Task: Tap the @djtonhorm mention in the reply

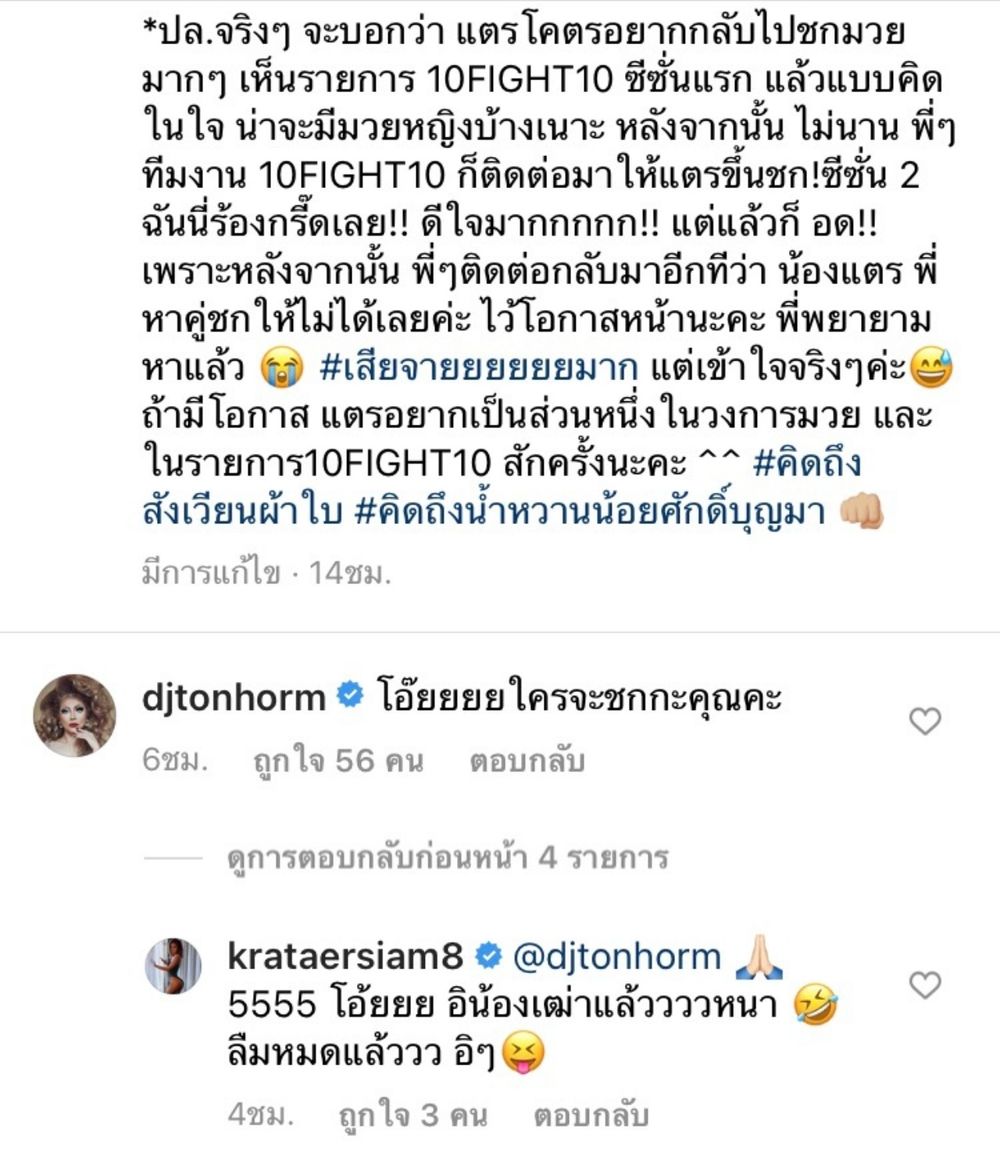Action: [x=617, y=957]
